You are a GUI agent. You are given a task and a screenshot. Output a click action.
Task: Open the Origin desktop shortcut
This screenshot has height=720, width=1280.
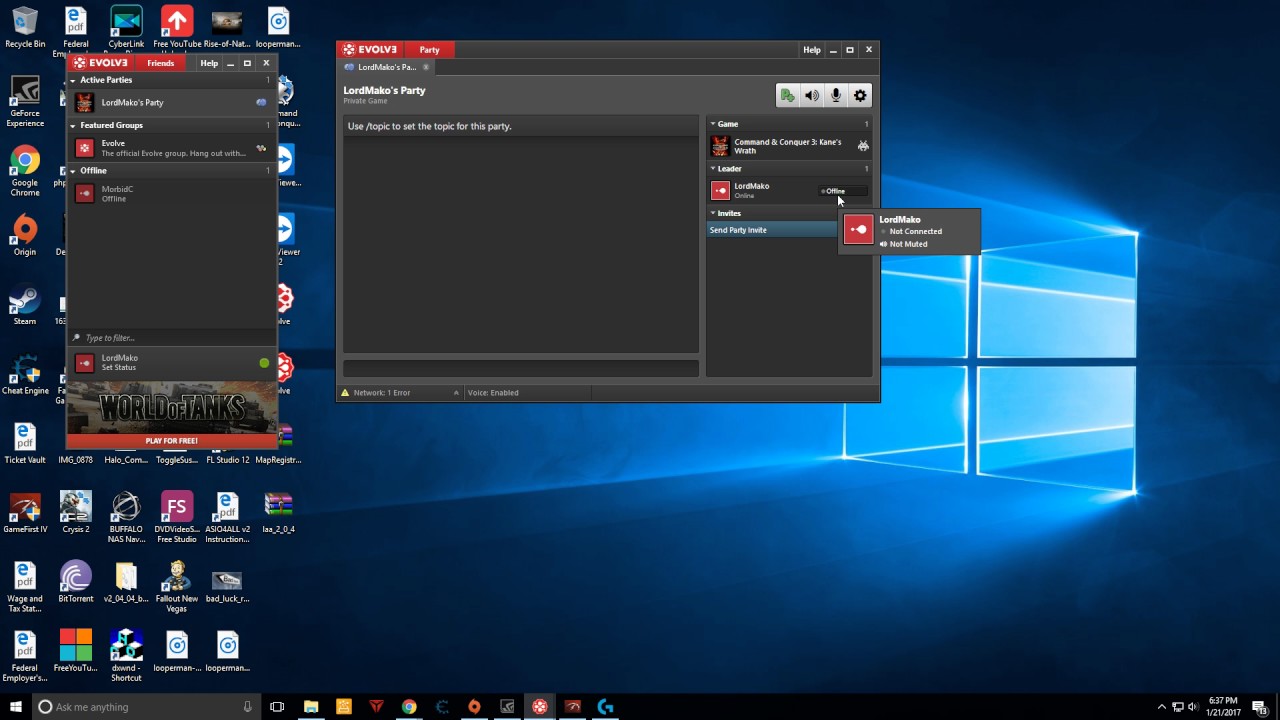25,236
